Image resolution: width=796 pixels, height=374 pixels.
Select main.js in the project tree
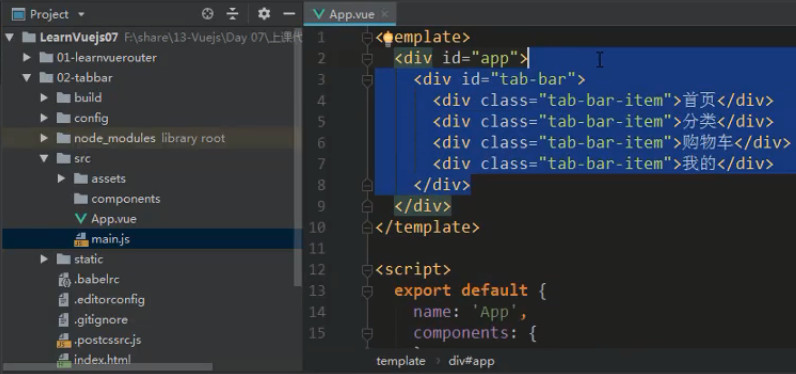click(x=110, y=239)
